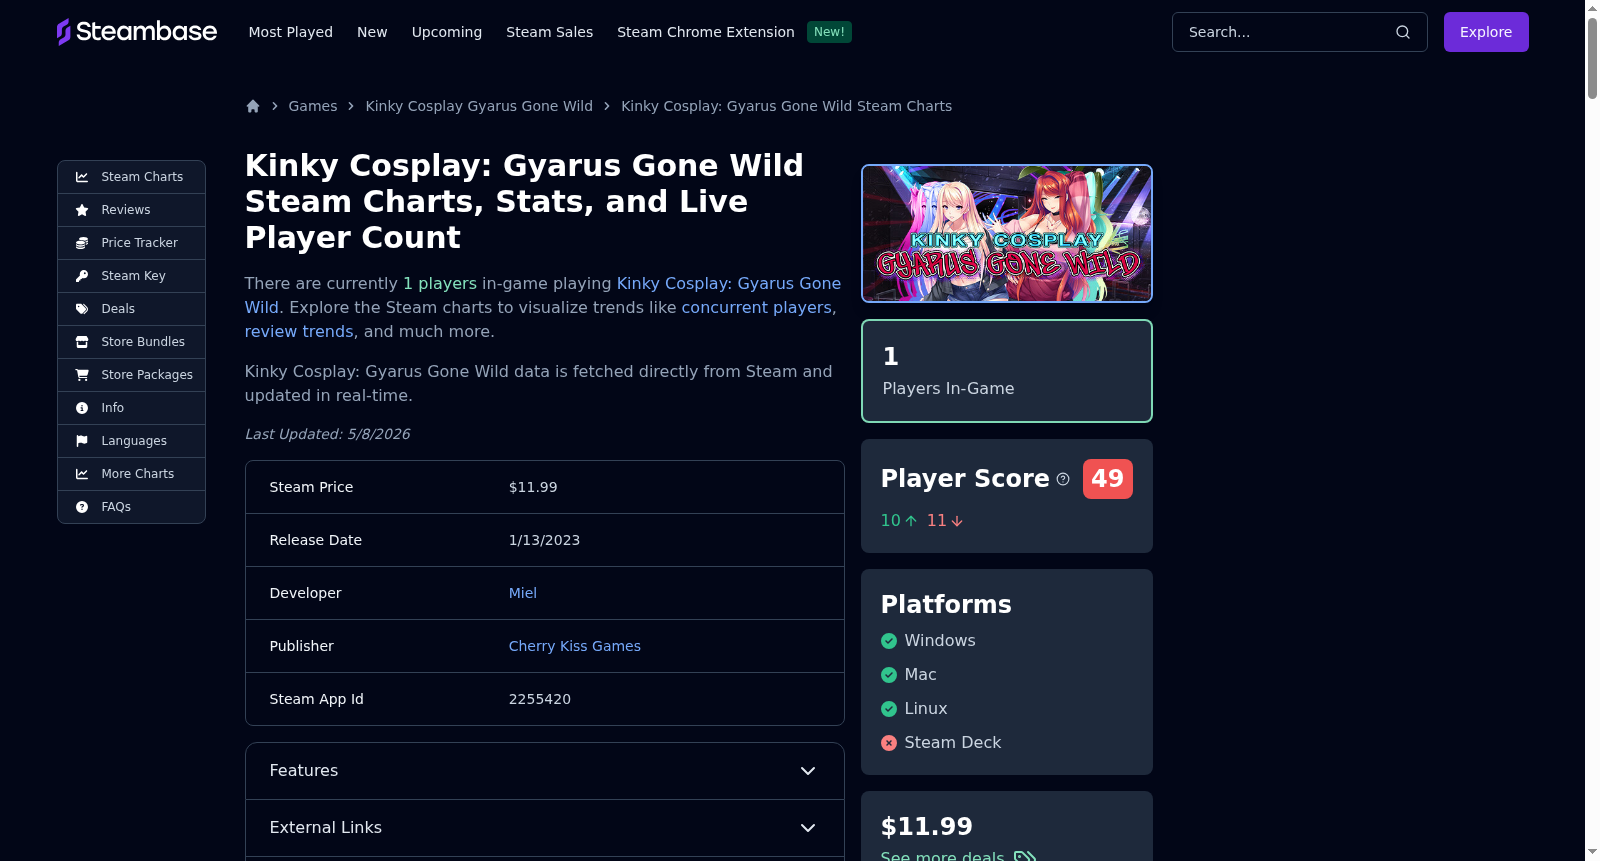1600x861 pixels.
Task: Click the Last Updated: 5/8/2026 text
Action: [328, 434]
